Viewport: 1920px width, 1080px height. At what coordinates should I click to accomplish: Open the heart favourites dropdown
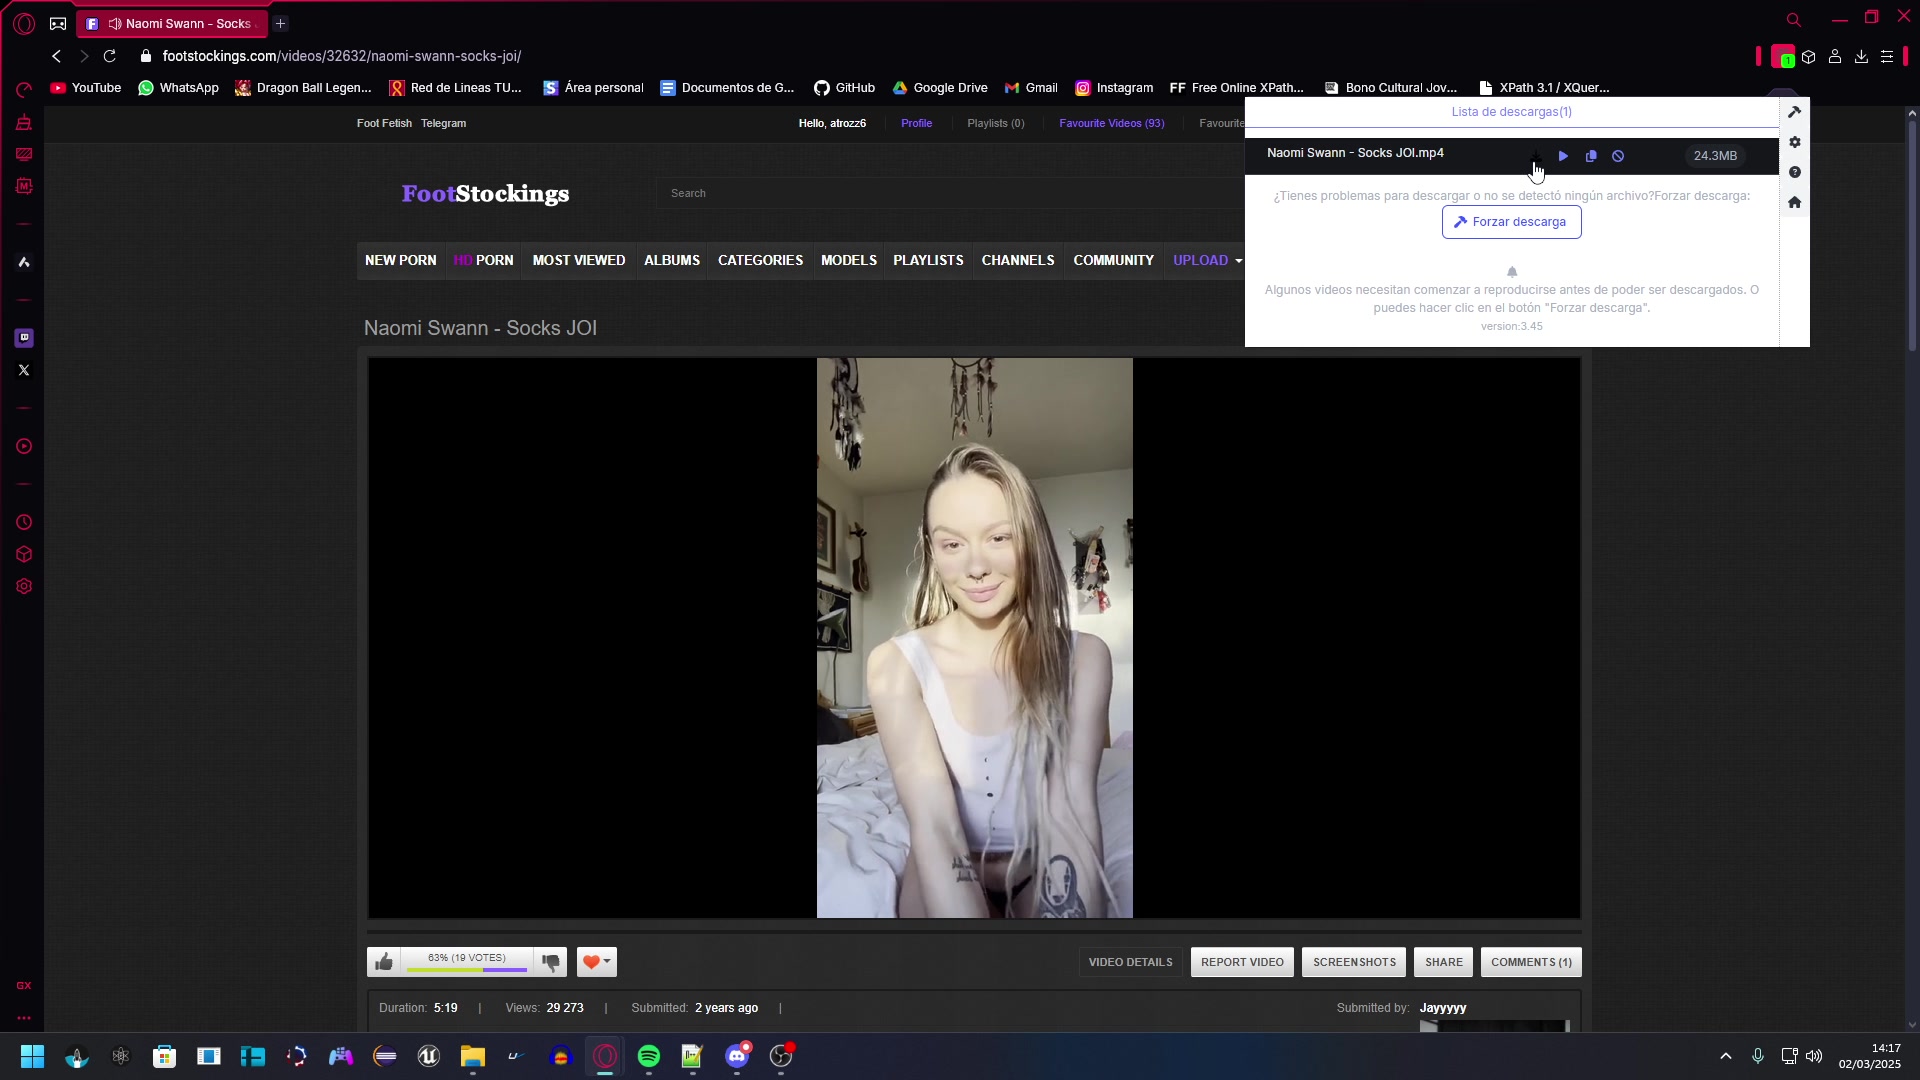[597, 962]
